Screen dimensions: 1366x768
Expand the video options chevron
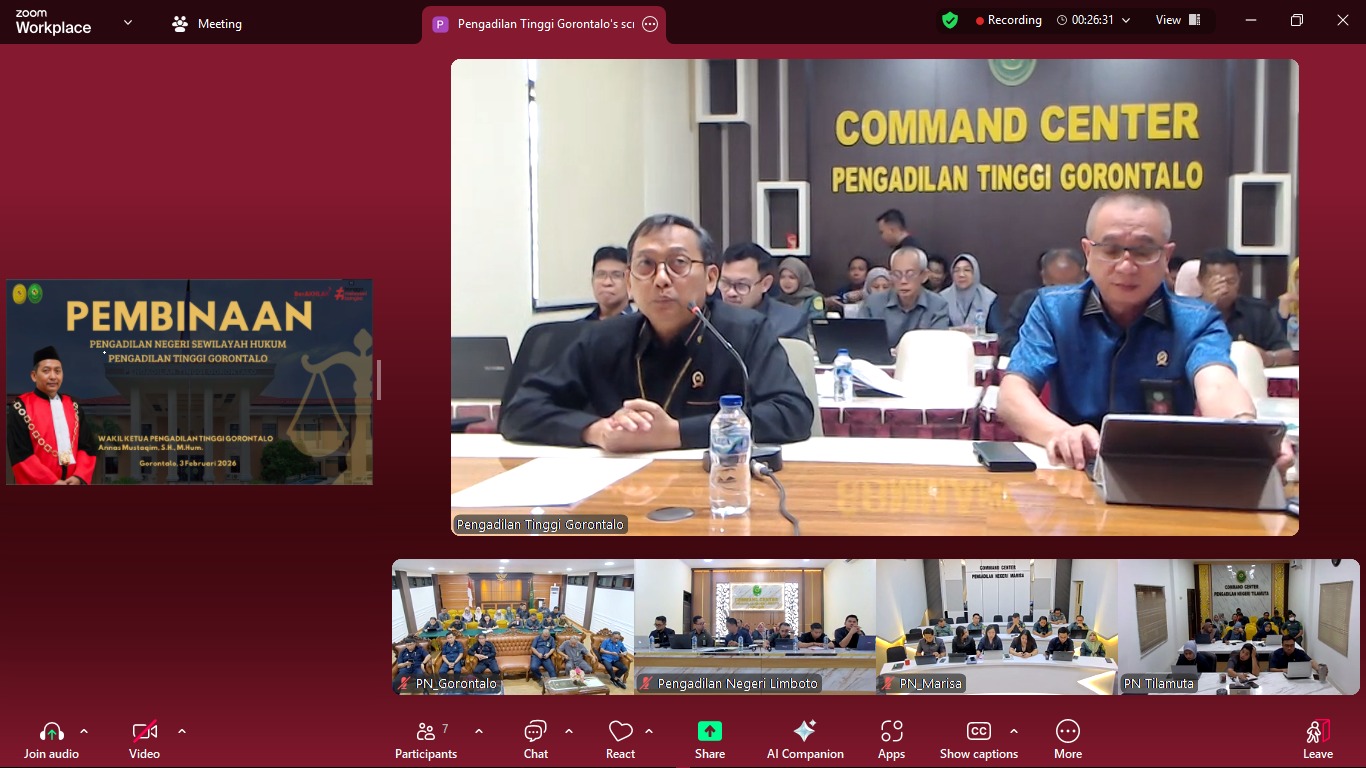point(182,731)
